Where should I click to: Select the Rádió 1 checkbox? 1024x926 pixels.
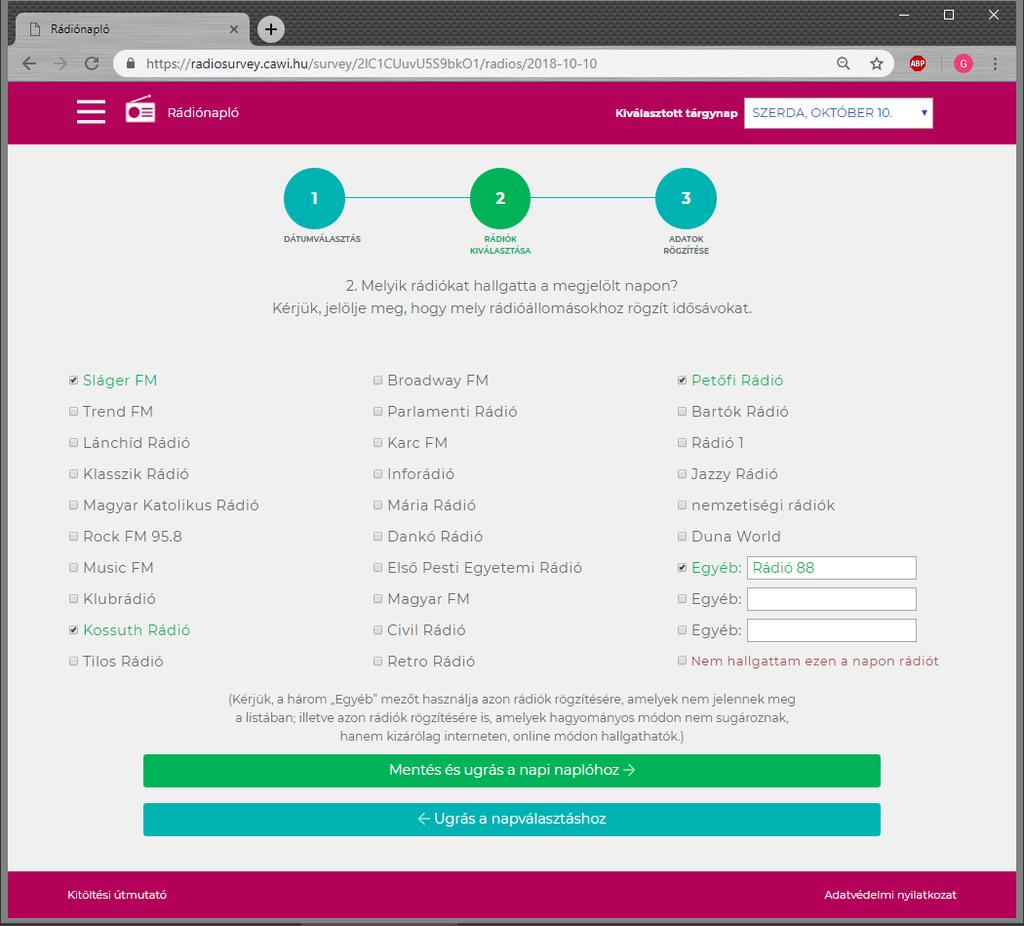(x=682, y=443)
